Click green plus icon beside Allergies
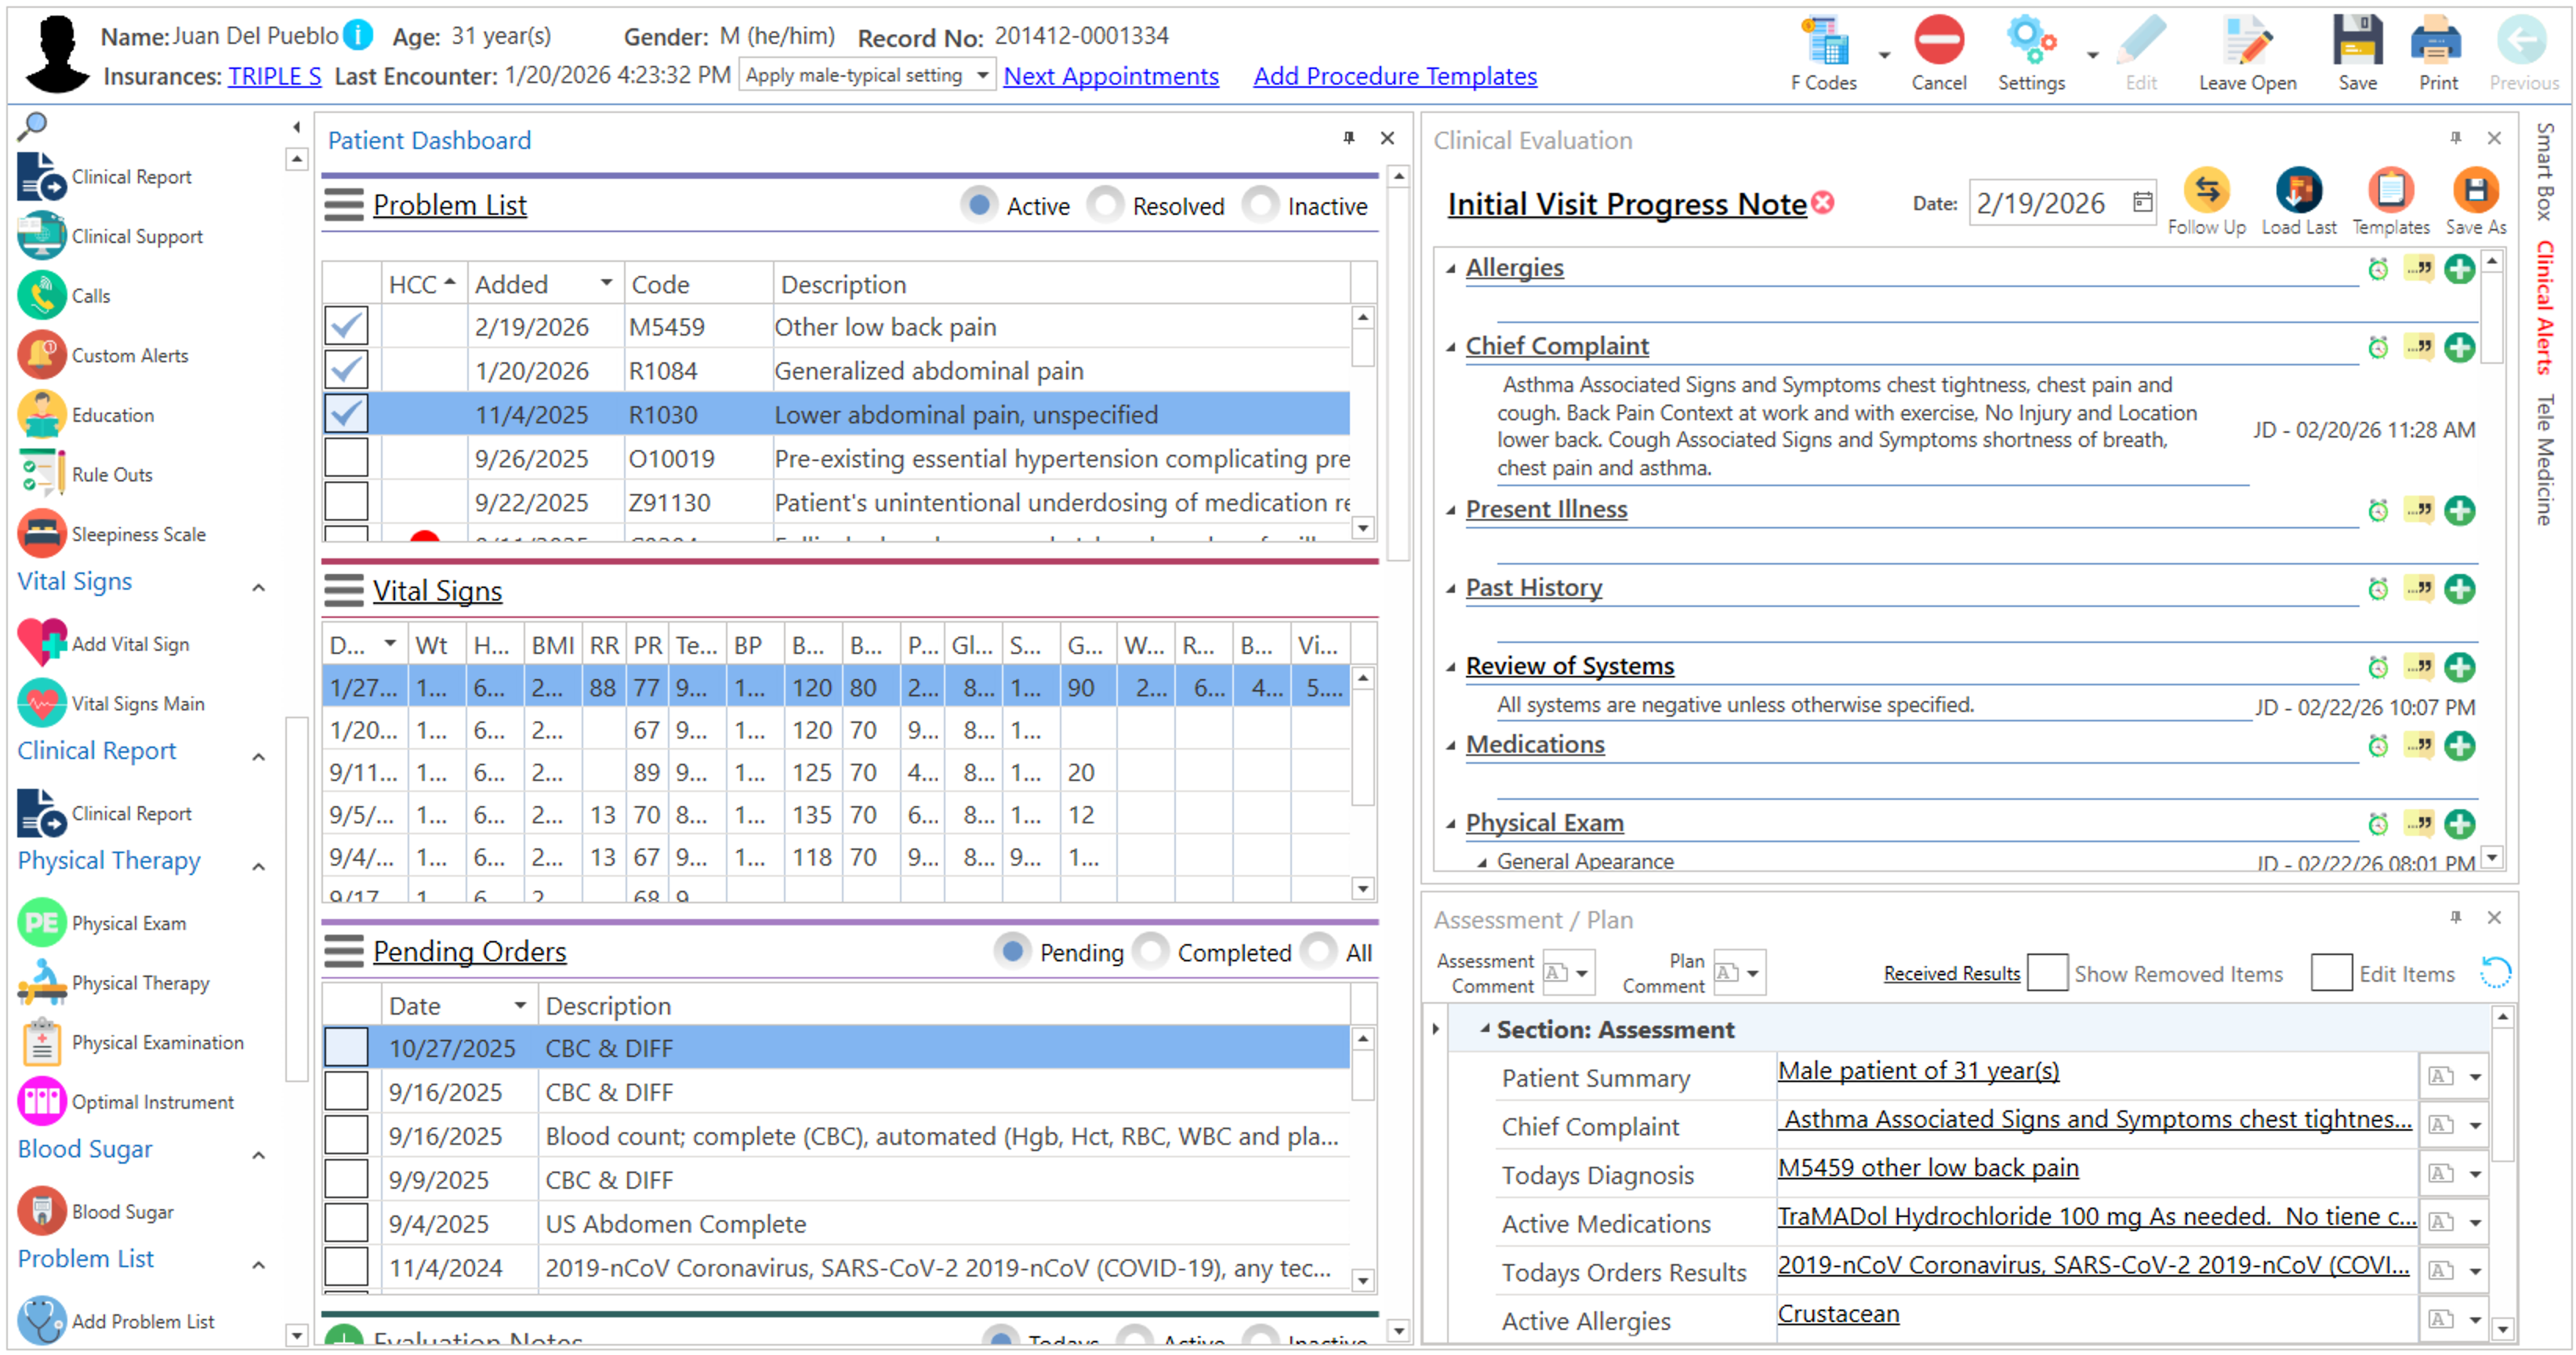This screenshot has width=2576, height=1355. point(2459,268)
